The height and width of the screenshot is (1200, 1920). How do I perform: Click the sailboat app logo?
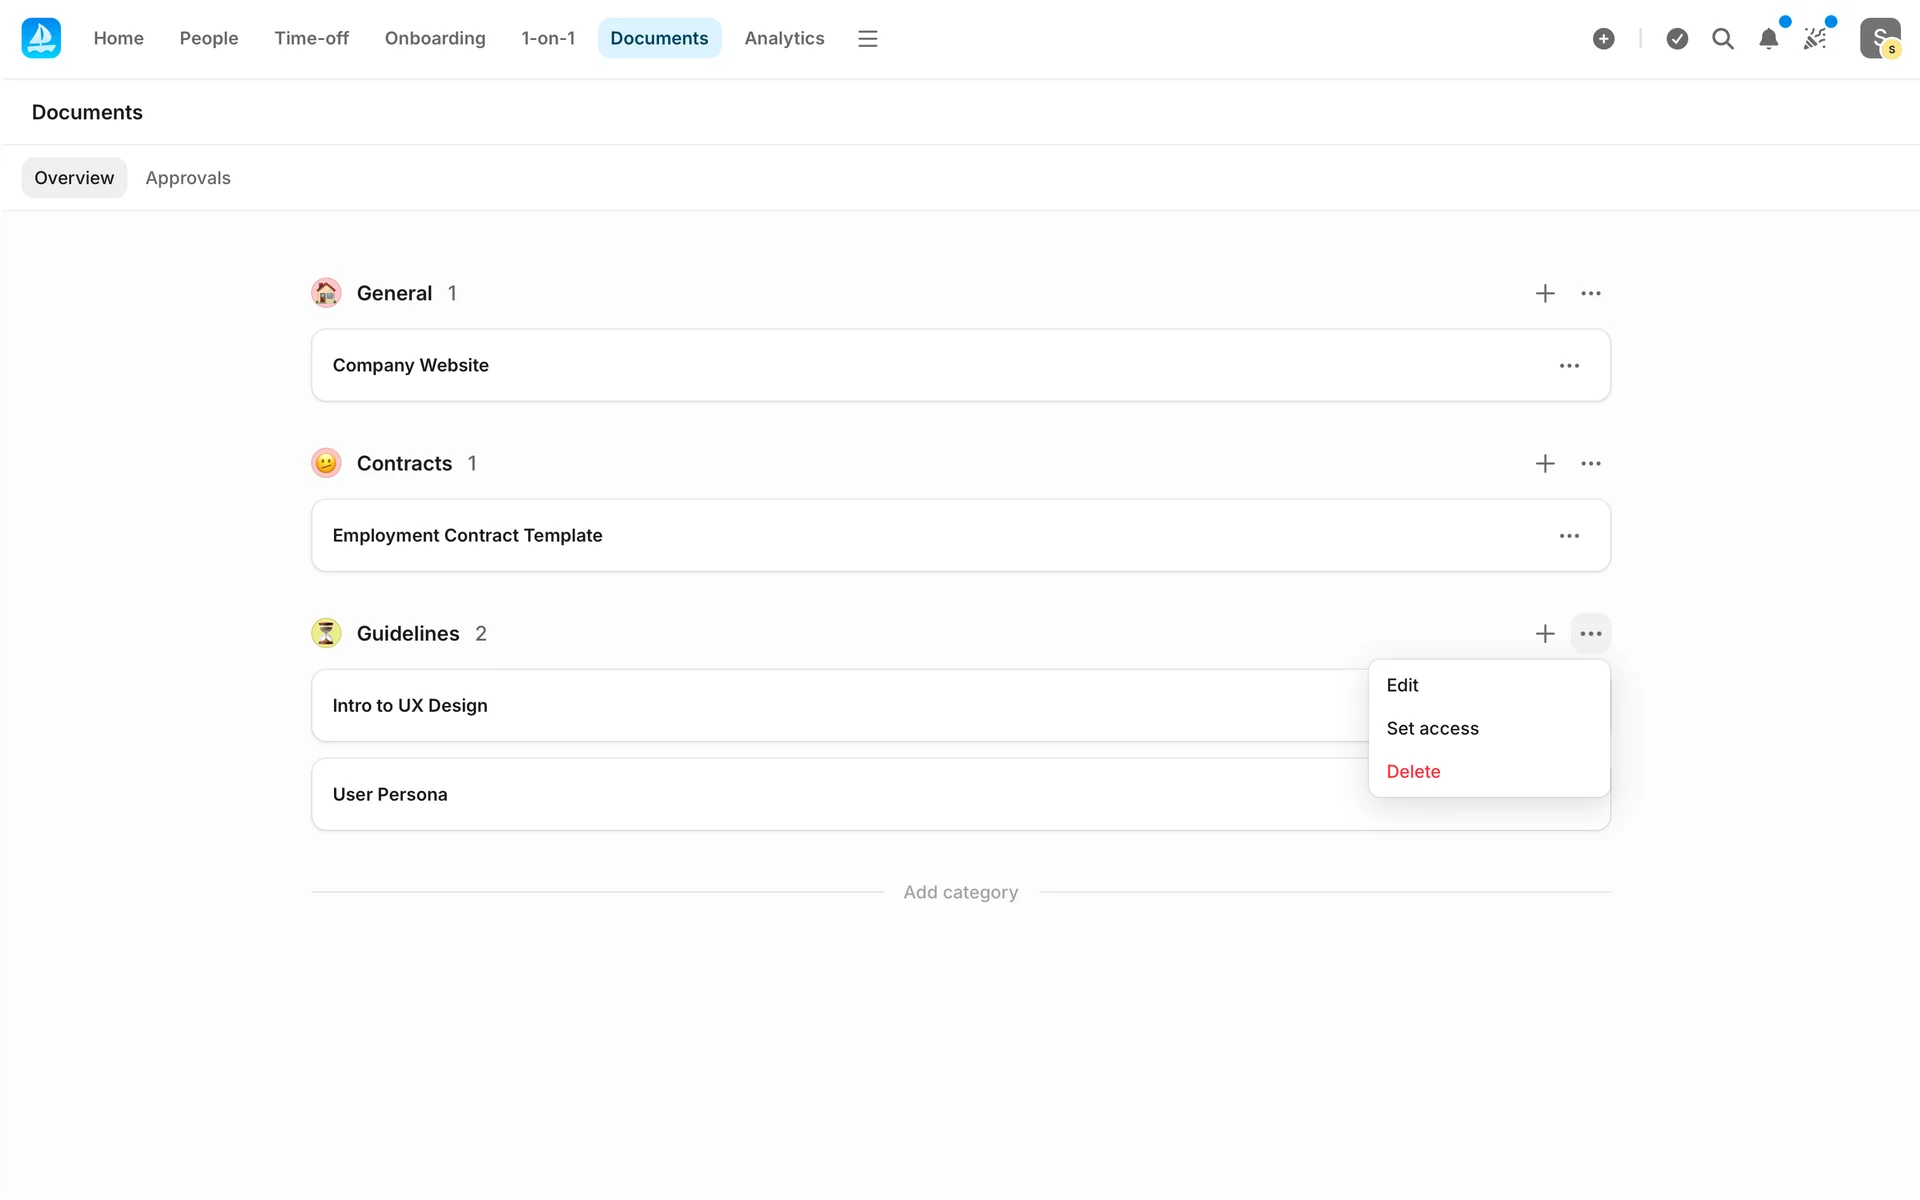point(41,38)
